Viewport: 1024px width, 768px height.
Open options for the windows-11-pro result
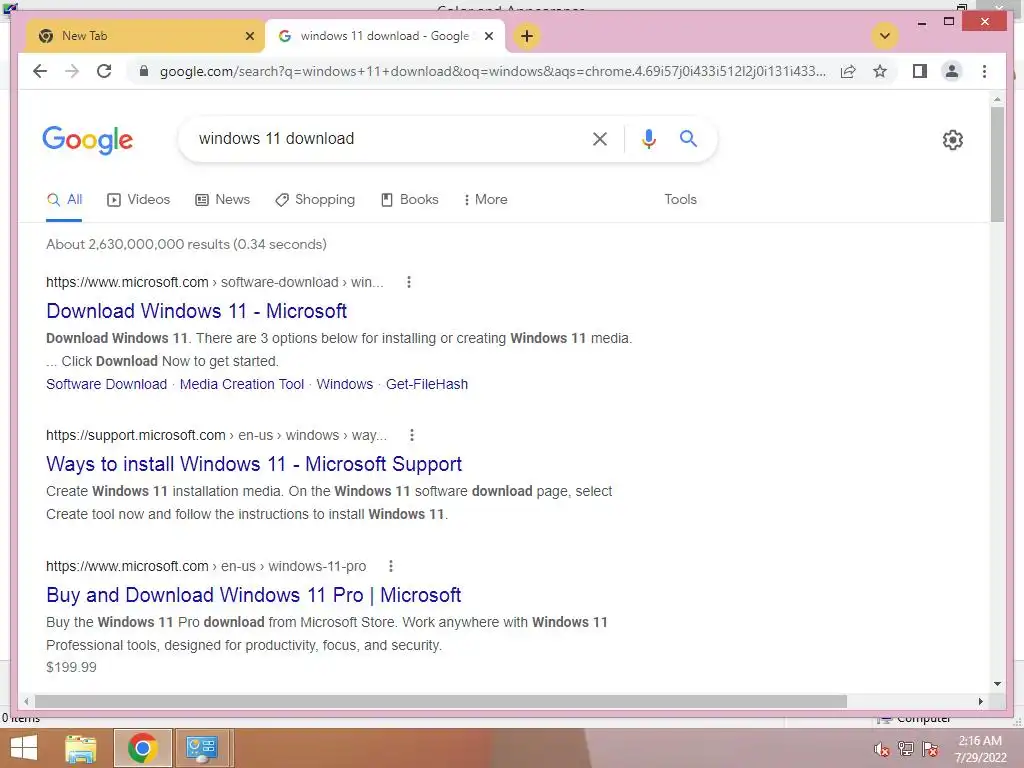pos(391,566)
